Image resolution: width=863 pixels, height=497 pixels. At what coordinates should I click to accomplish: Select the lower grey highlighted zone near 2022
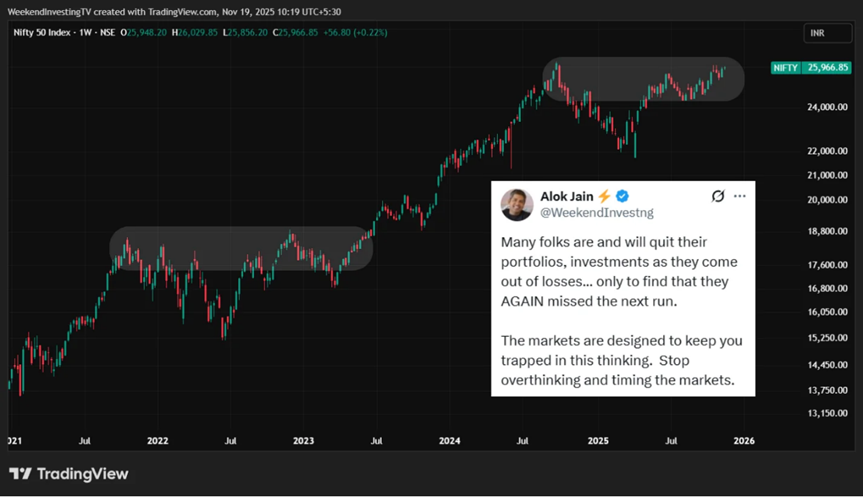pos(241,249)
